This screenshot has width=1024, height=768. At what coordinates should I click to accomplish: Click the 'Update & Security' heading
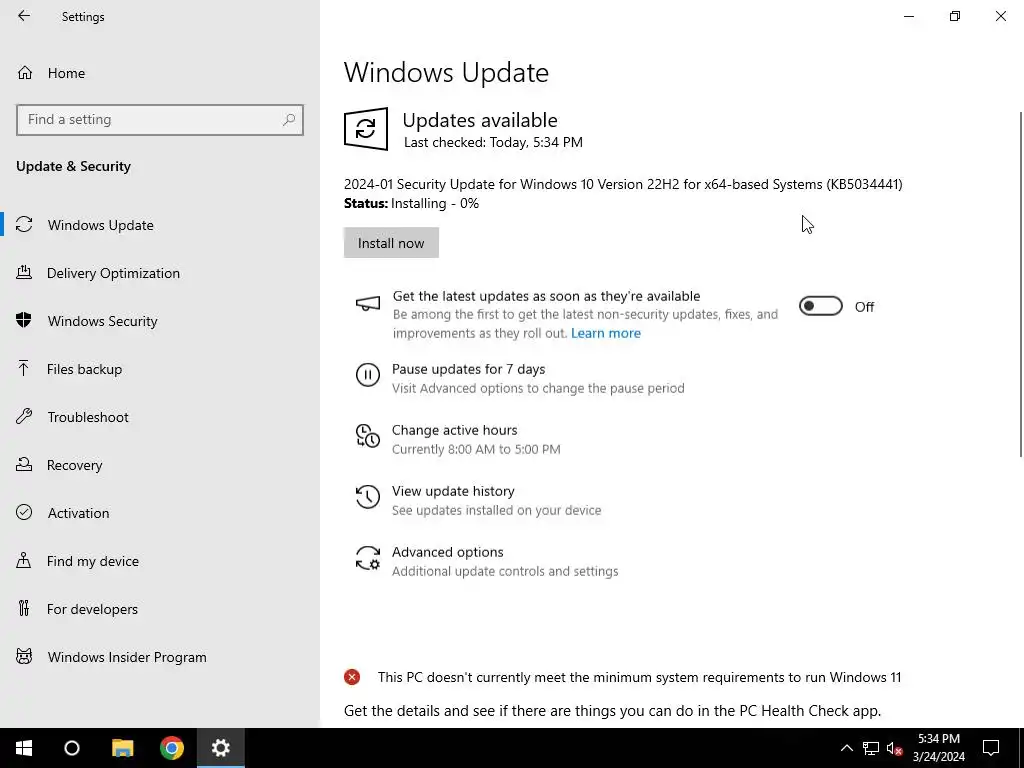click(73, 166)
